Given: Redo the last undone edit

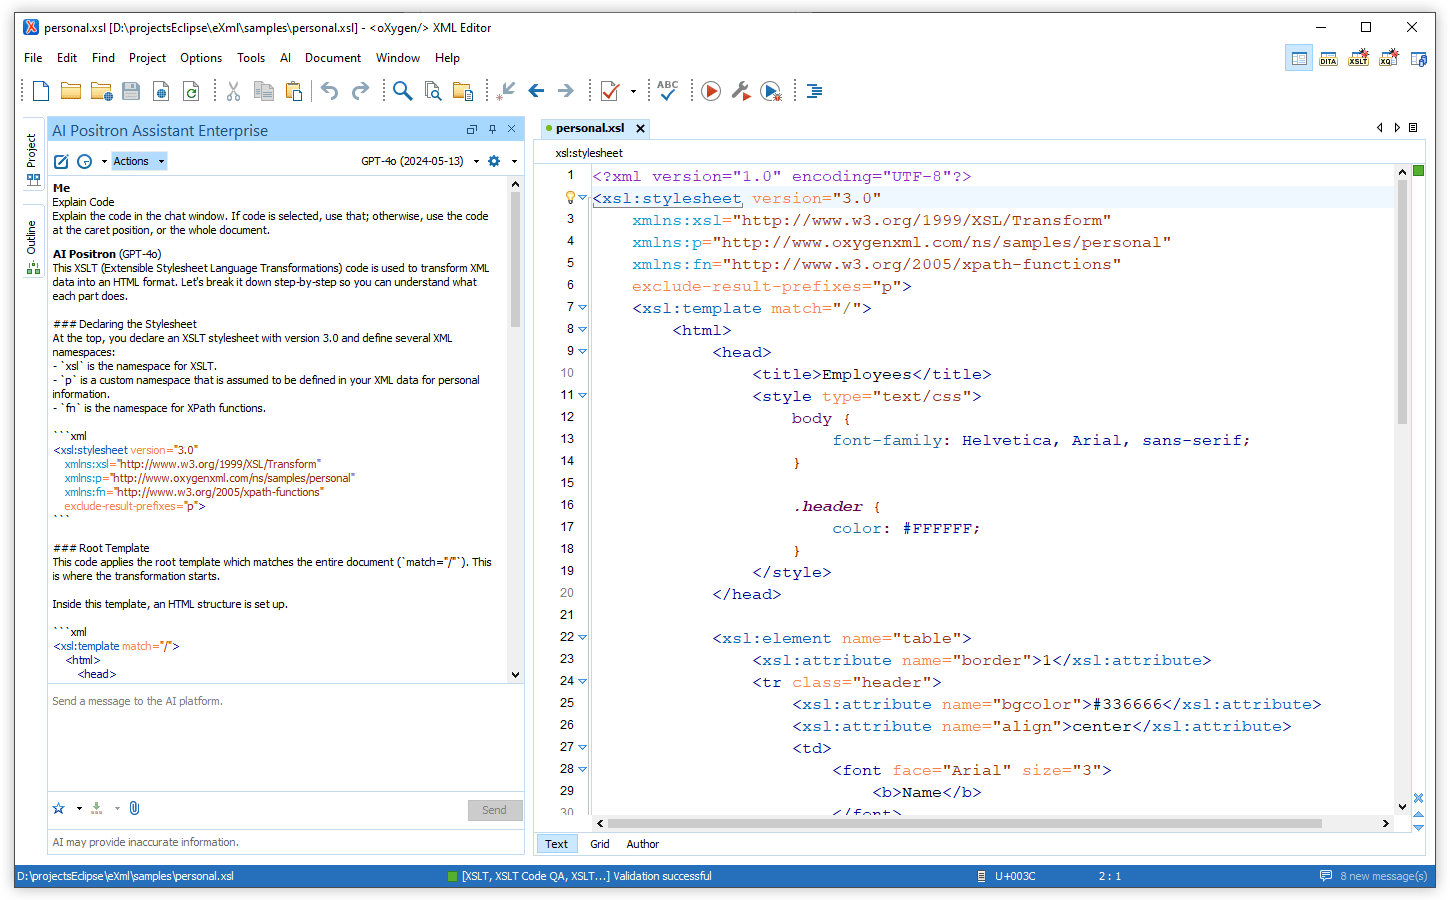Looking at the screenshot, I should [361, 91].
